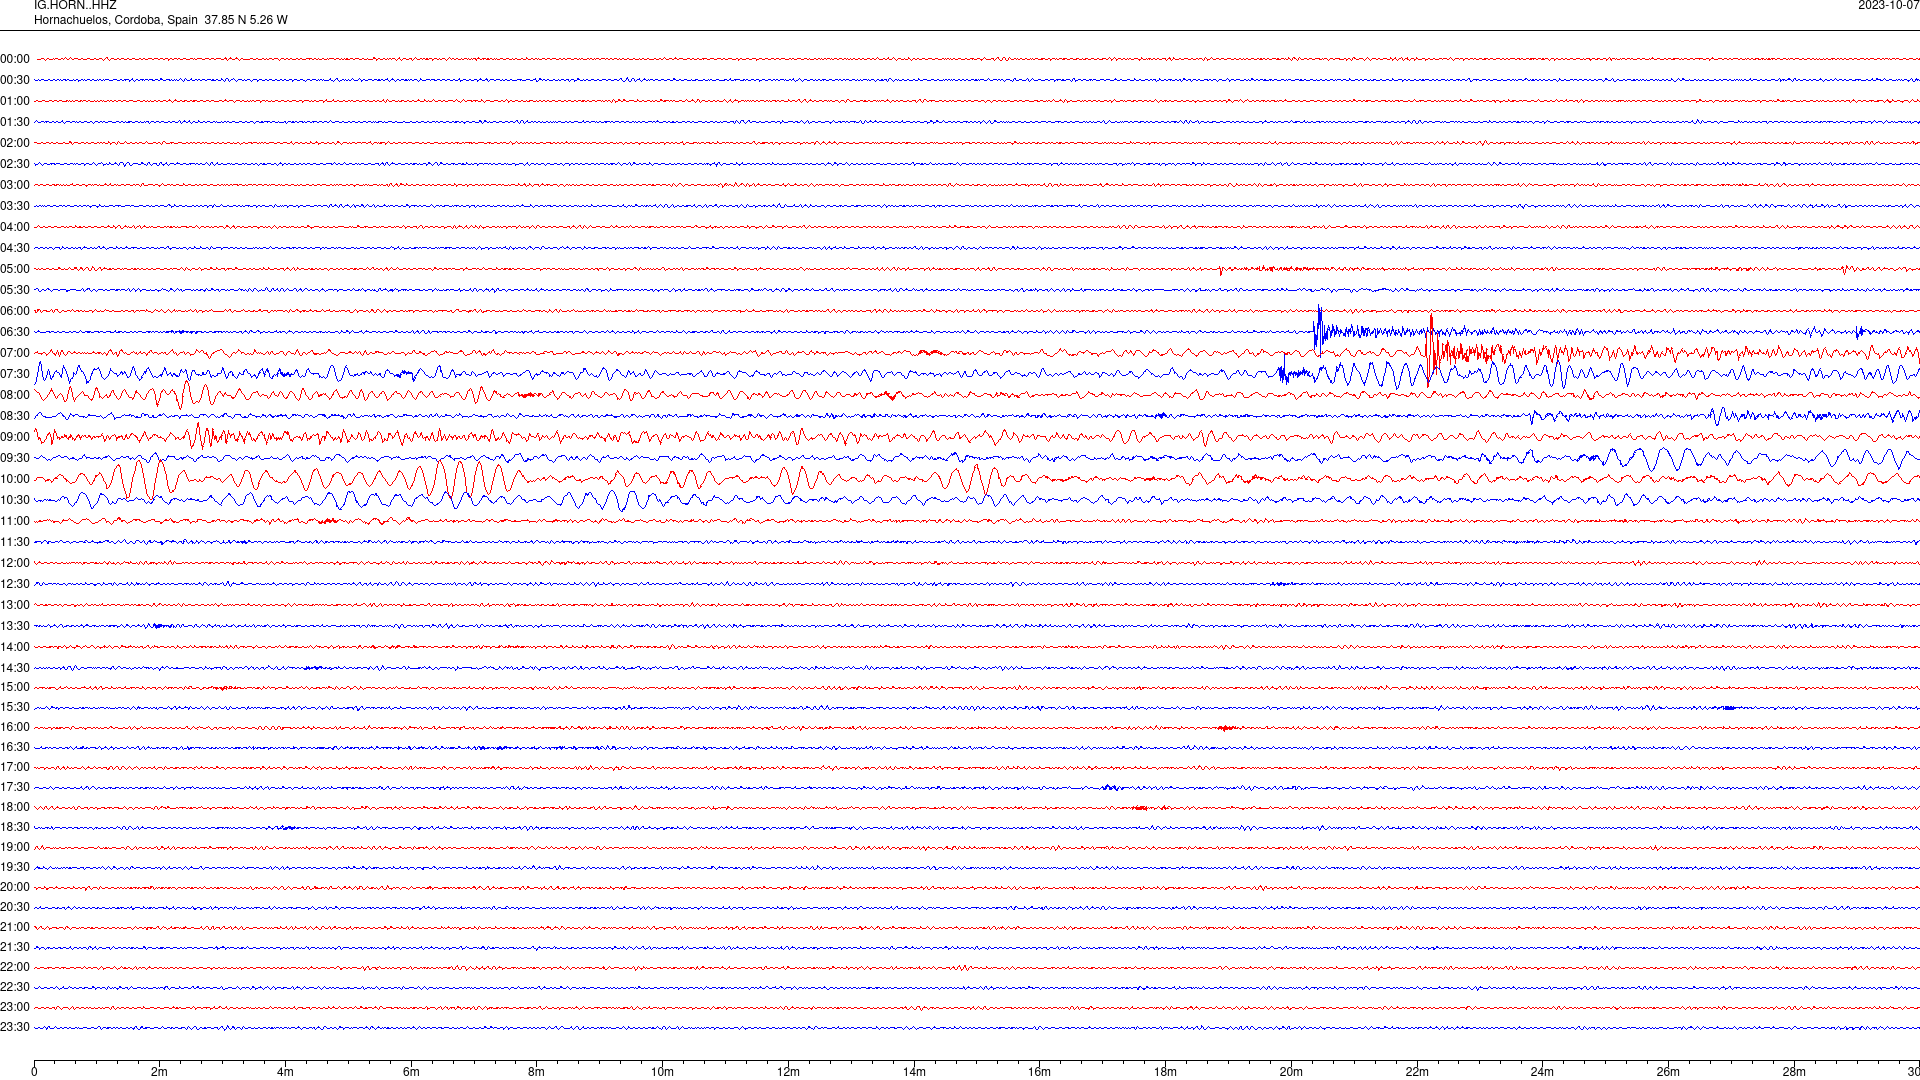Select the 06:30 time row label
Screen dimensions: 1920x1080
[15, 332]
